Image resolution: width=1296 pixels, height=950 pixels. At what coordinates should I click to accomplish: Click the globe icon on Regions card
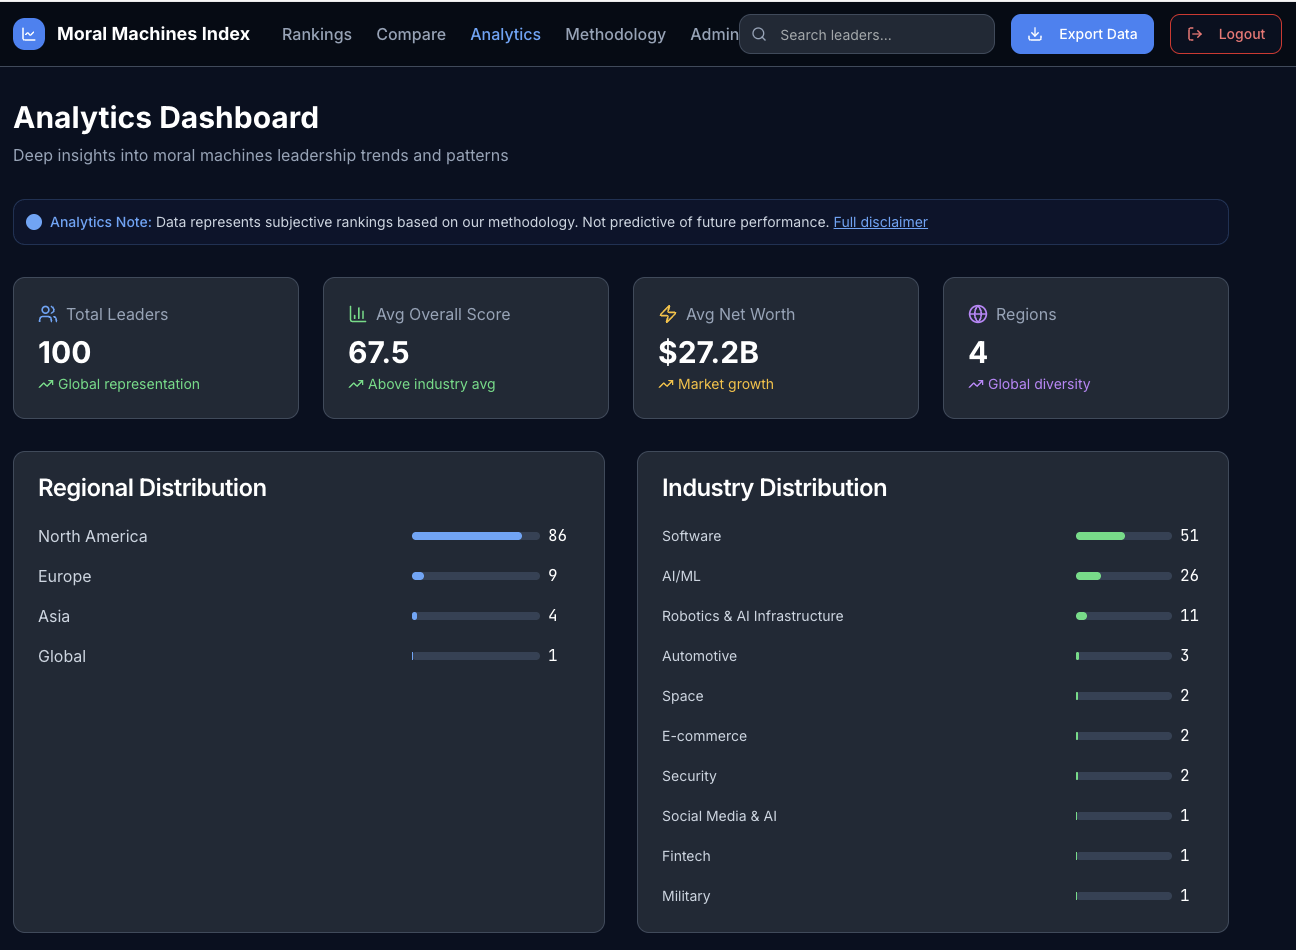click(x=978, y=314)
